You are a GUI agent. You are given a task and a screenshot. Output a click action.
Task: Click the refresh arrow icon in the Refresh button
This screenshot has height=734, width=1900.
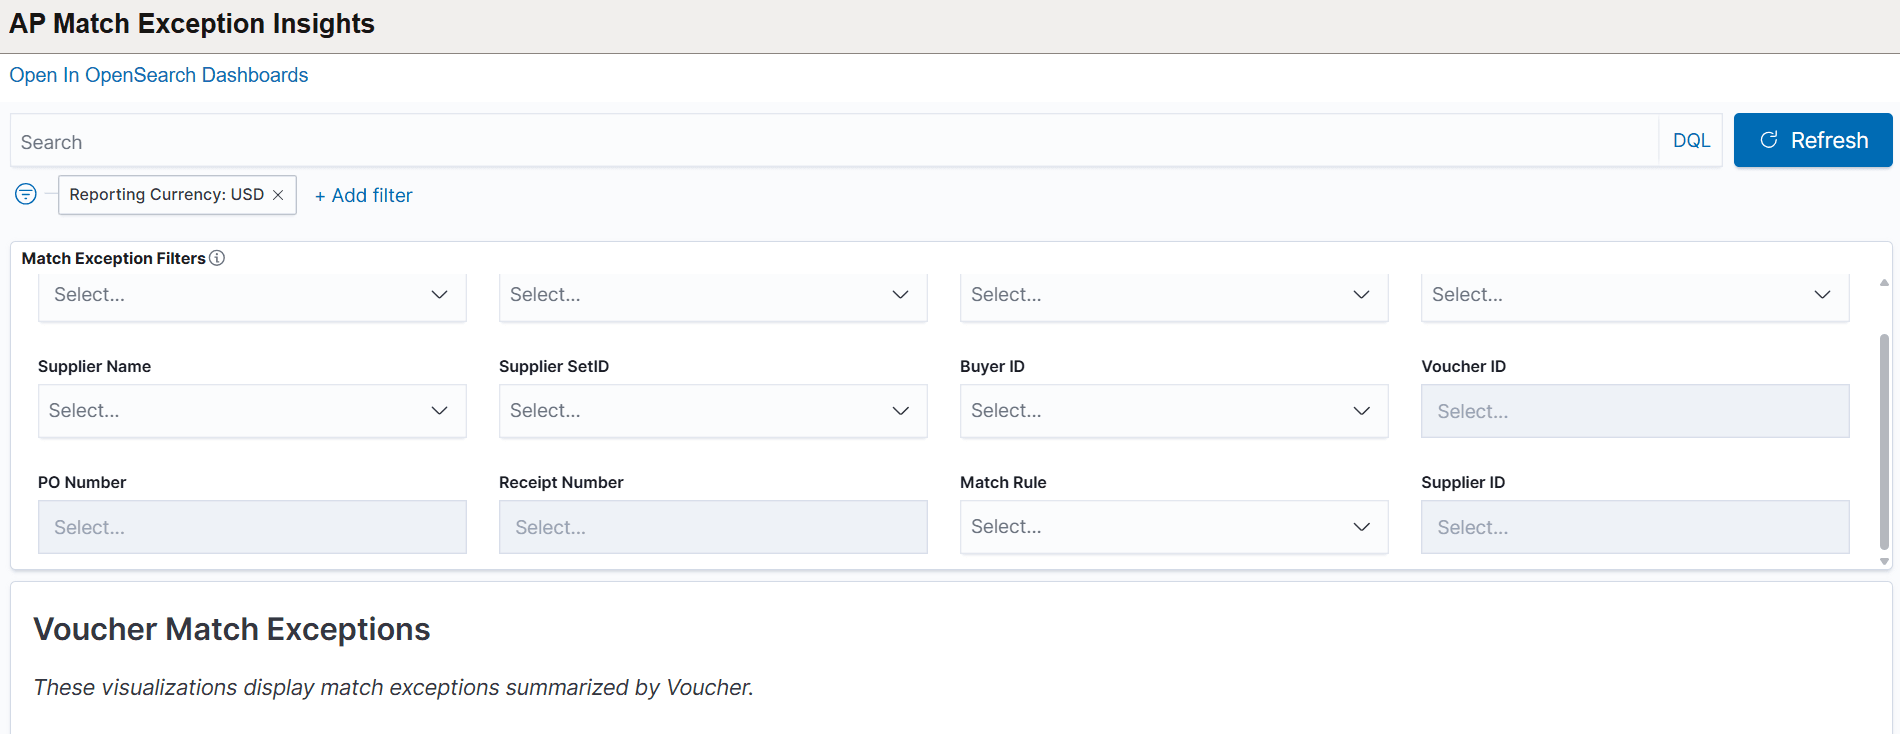click(x=1769, y=140)
